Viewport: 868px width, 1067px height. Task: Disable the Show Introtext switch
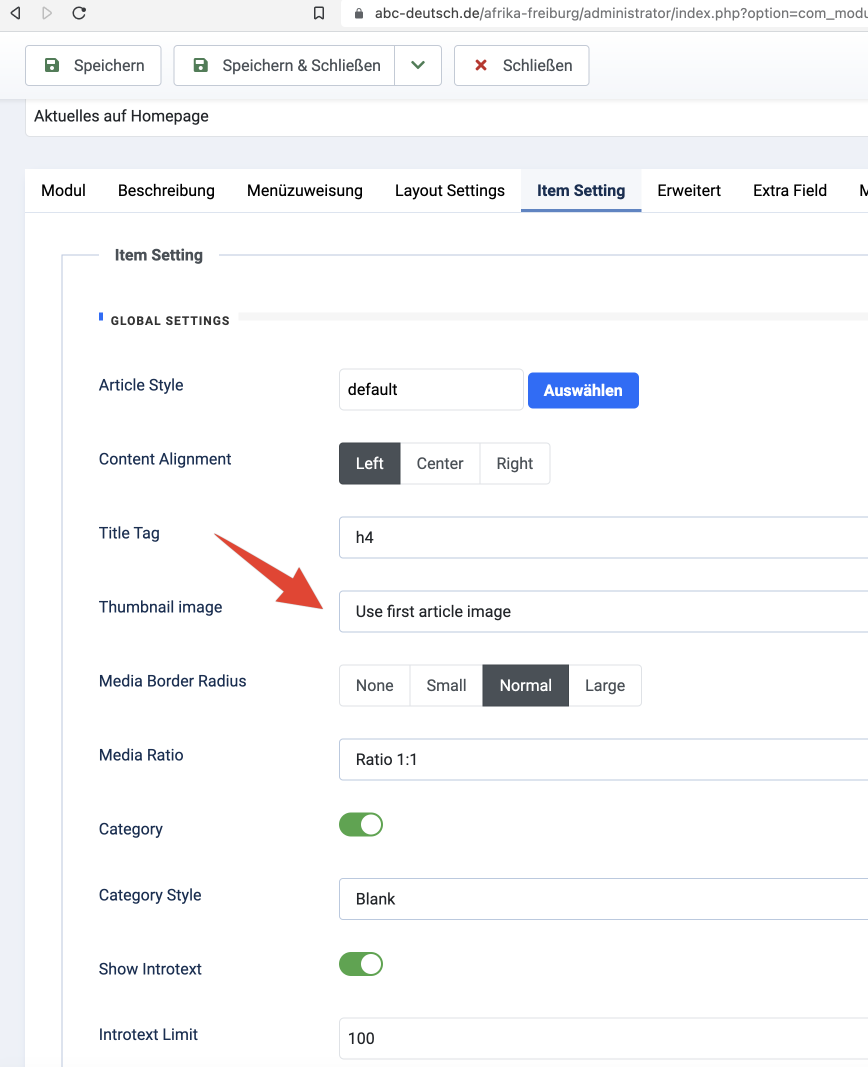[361, 964]
